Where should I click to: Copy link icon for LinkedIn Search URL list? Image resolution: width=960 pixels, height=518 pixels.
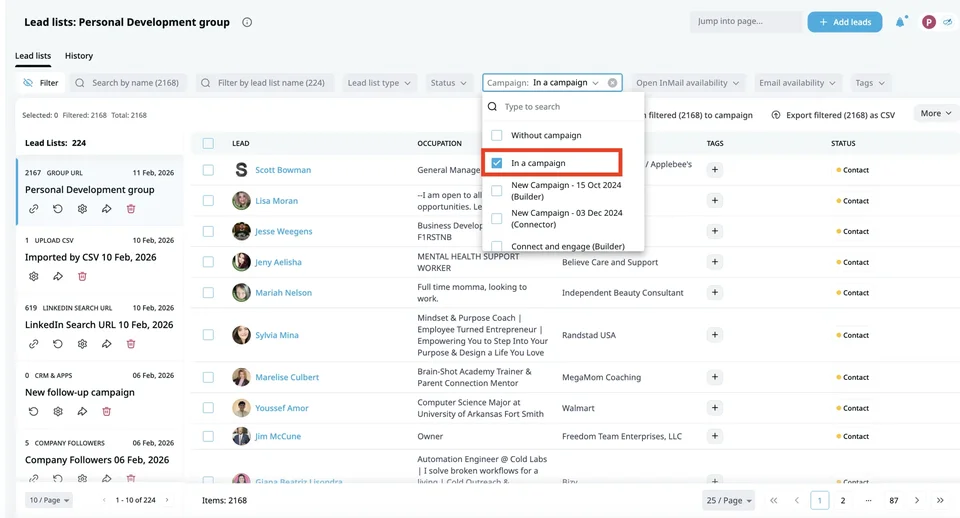coord(34,343)
